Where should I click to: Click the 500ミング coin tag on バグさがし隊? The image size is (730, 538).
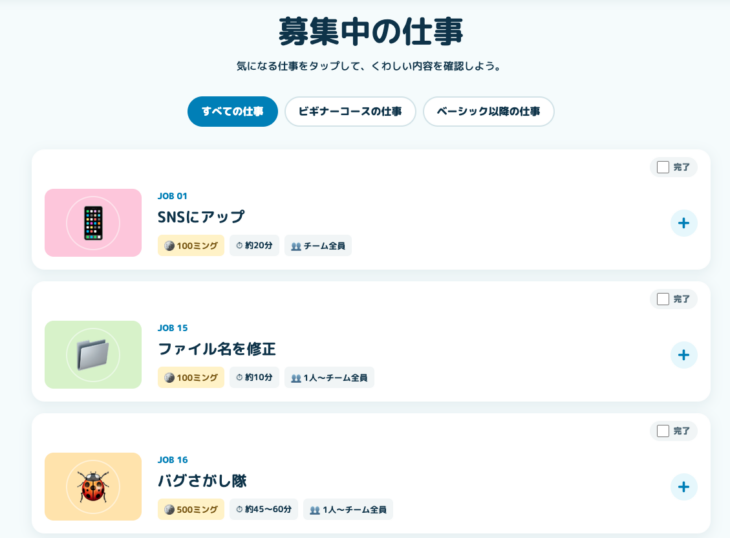pyautogui.click(x=191, y=510)
